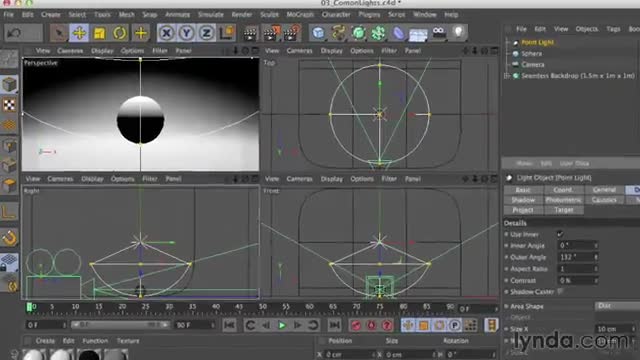640x360 pixels.
Task: Open Object Manager Objects menu
Action: pos(587,29)
